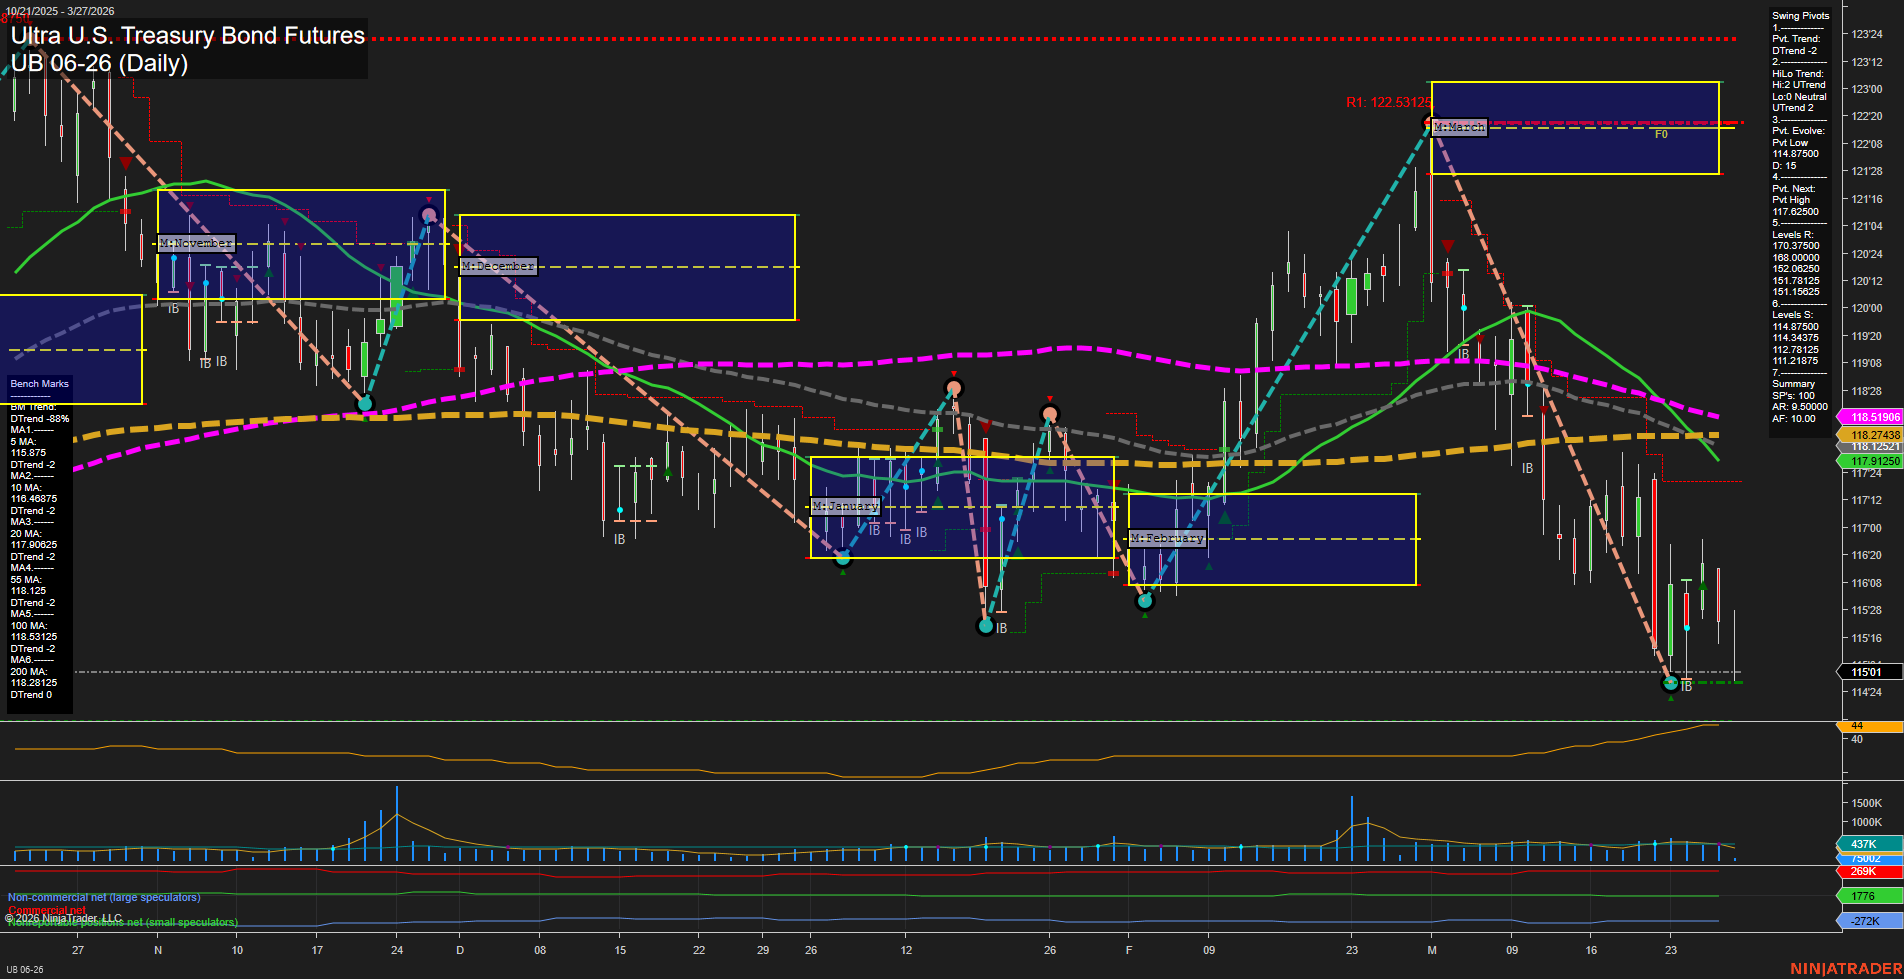Image resolution: width=1904 pixels, height=979 pixels.
Task: Expand the Bench Marks panel
Action: (38, 383)
